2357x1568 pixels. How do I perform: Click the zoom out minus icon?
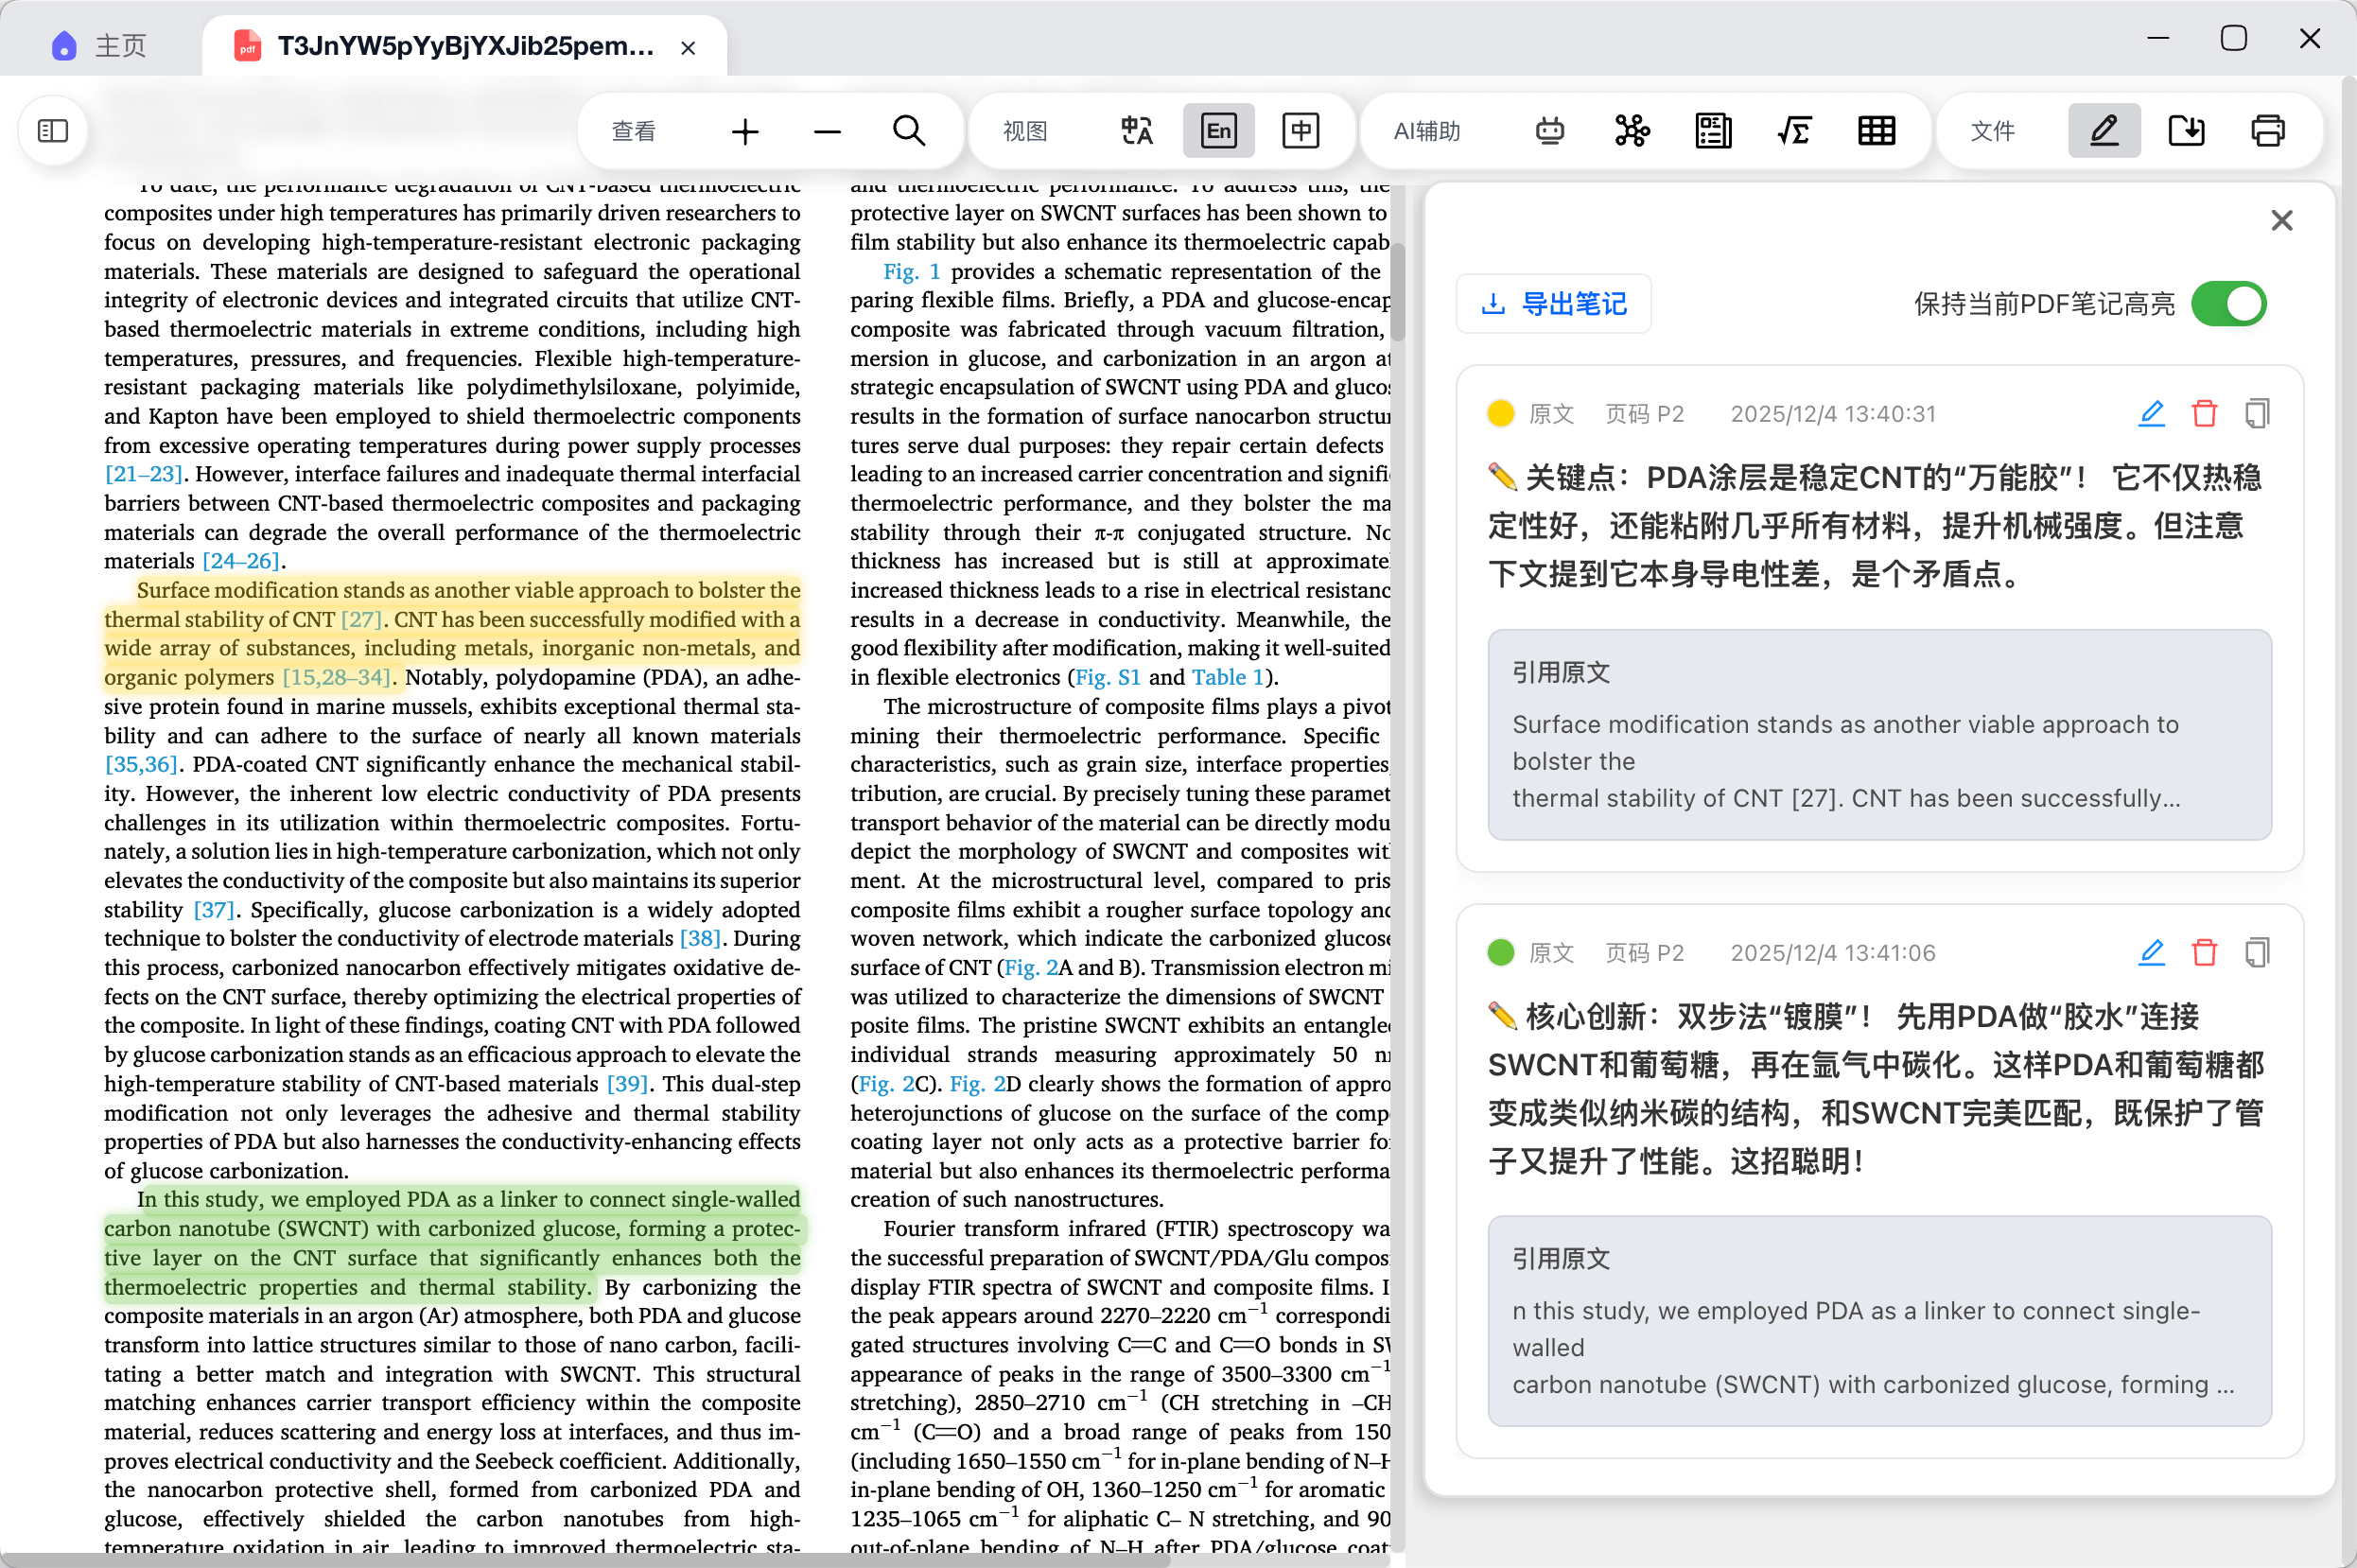click(827, 131)
